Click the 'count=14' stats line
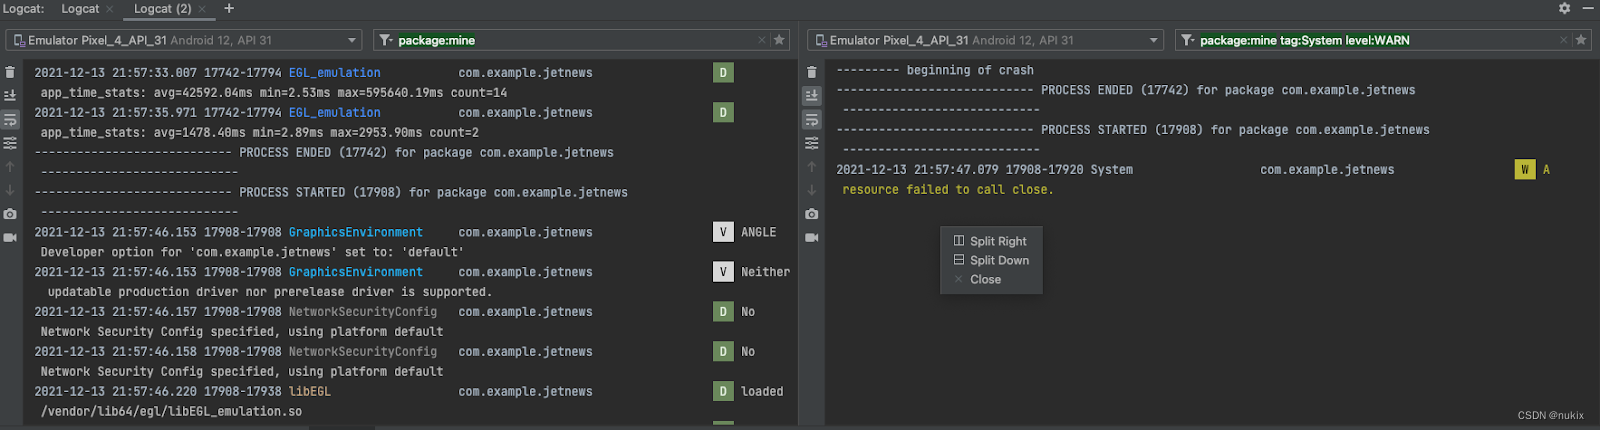 click(274, 93)
